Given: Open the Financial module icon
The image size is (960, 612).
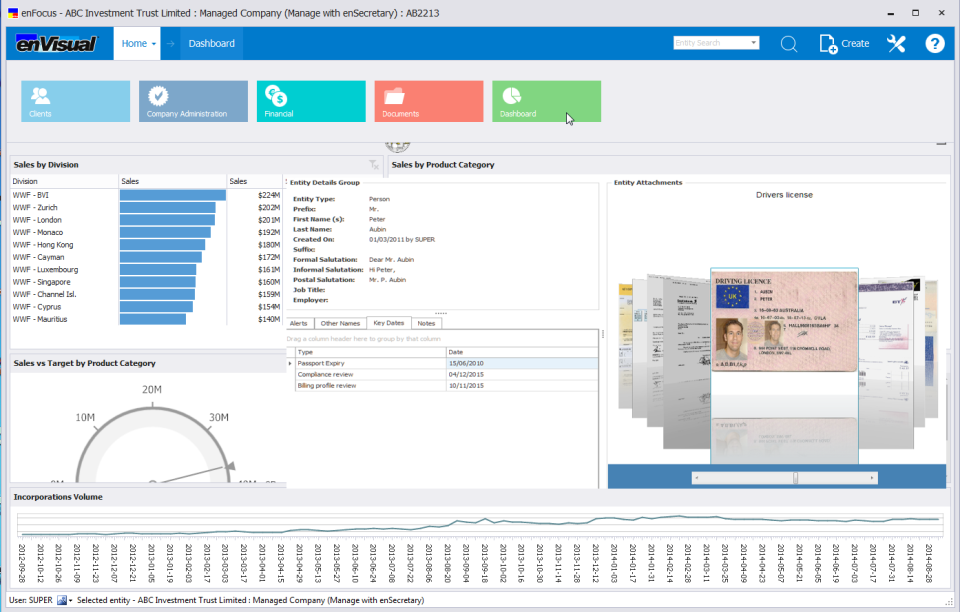Looking at the screenshot, I should point(275,95).
